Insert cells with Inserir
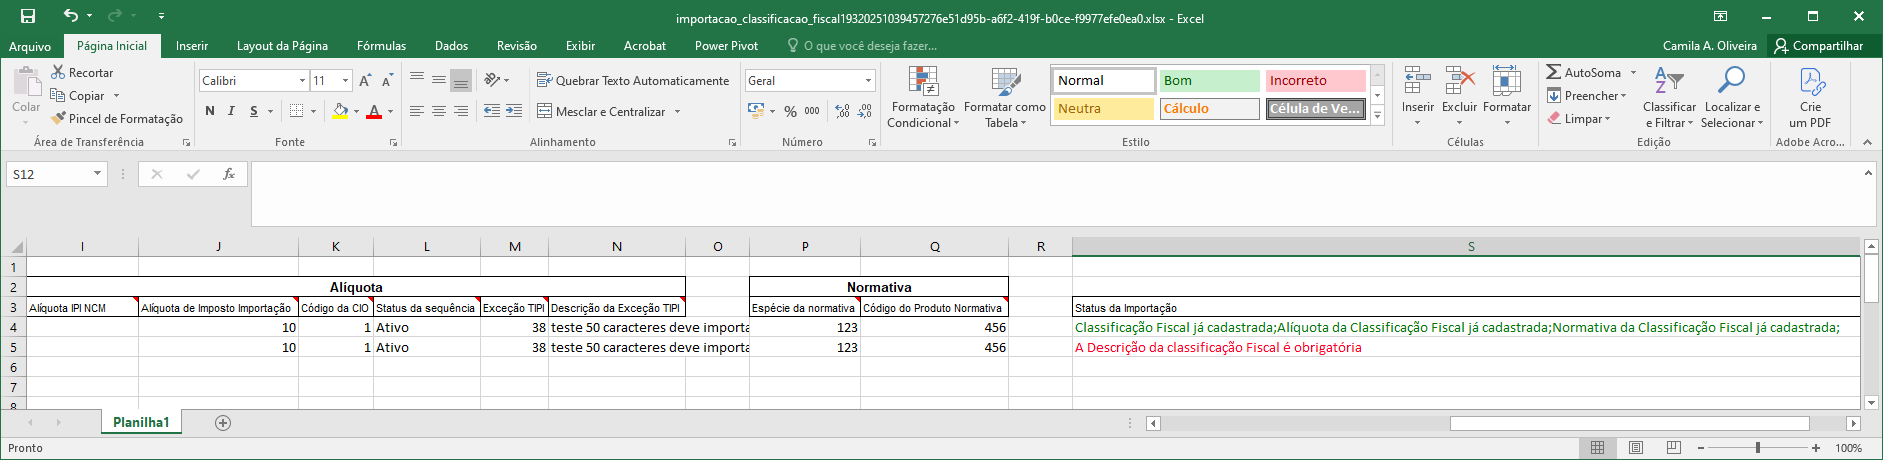Screen dimensions: 1883x460 pyautogui.click(x=1417, y=97)
